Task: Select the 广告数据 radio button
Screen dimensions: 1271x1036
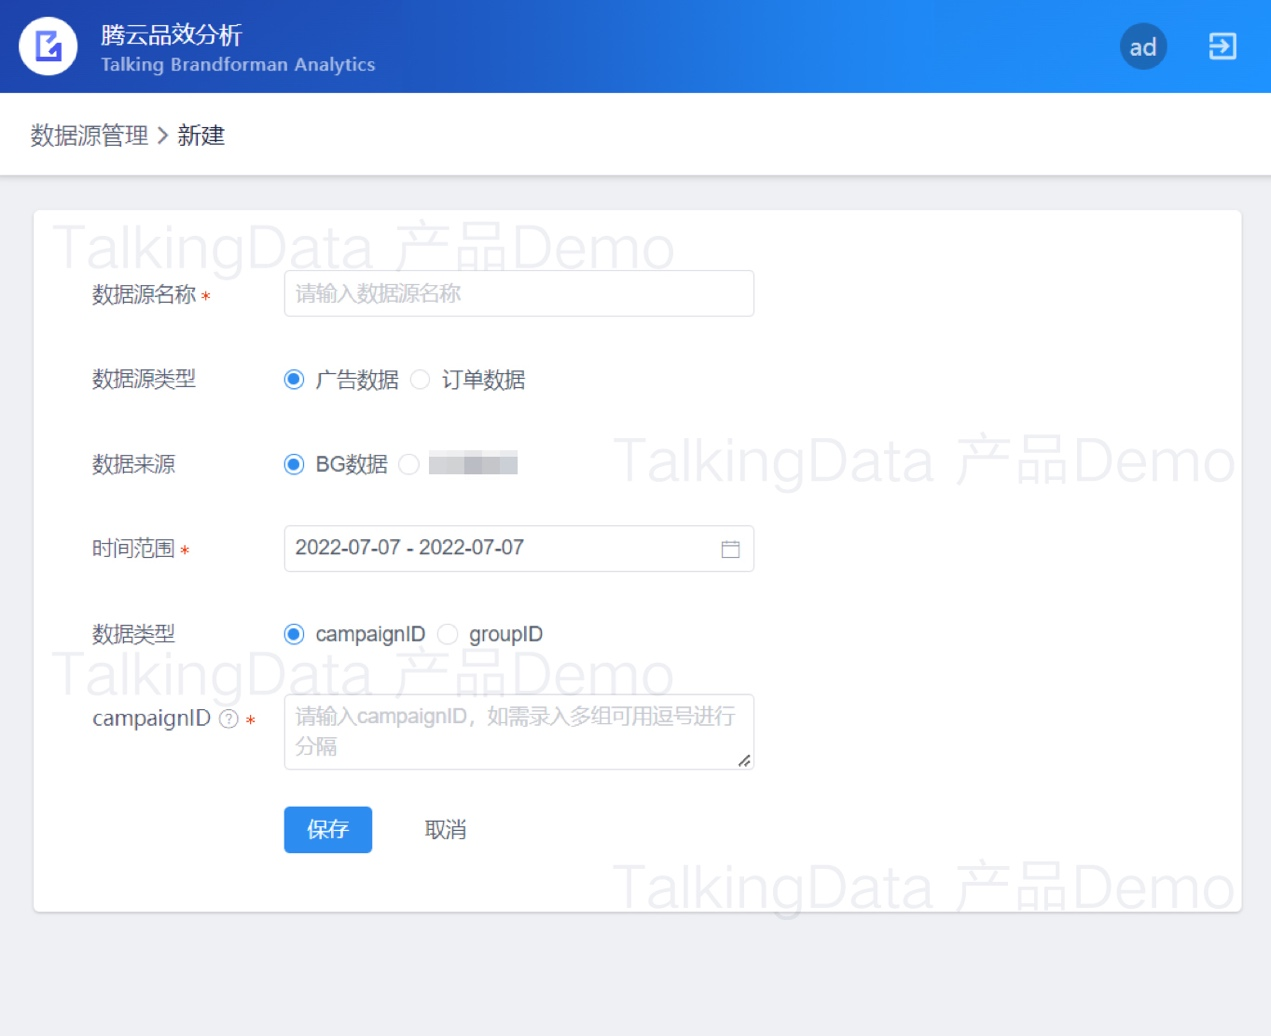Action: 294,380
